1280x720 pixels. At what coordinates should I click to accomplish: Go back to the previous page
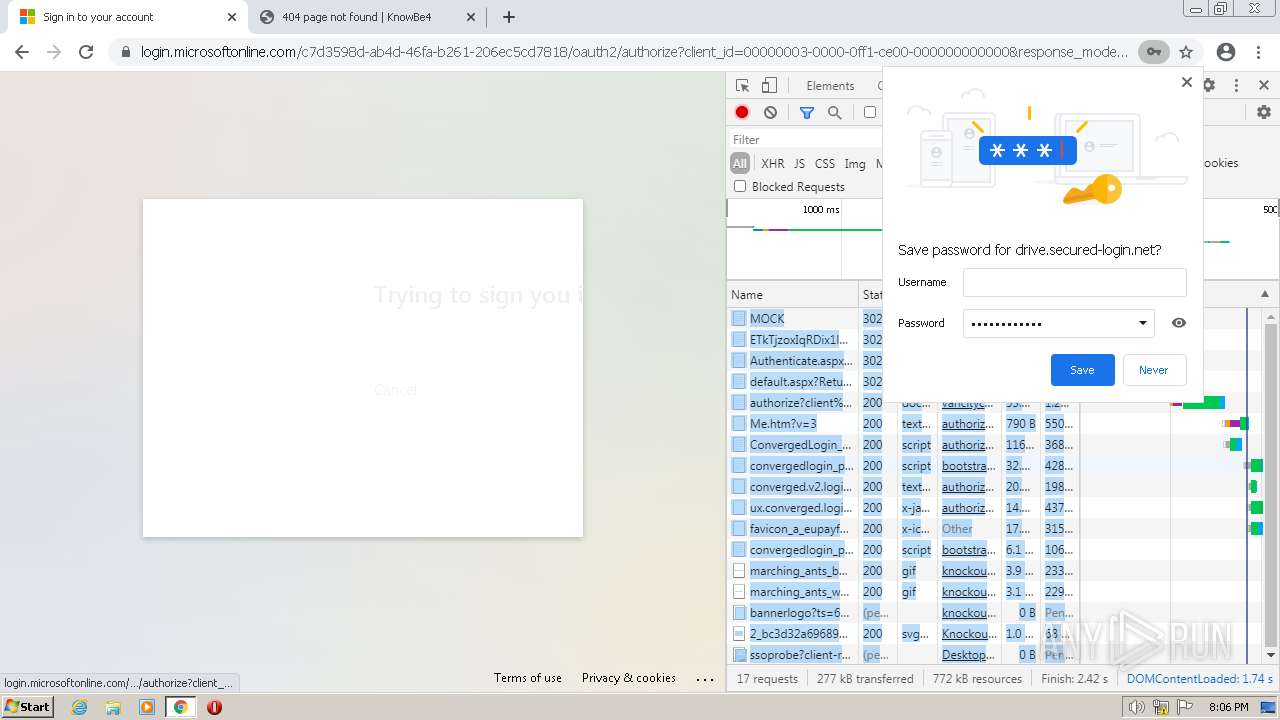coord(22,52)
